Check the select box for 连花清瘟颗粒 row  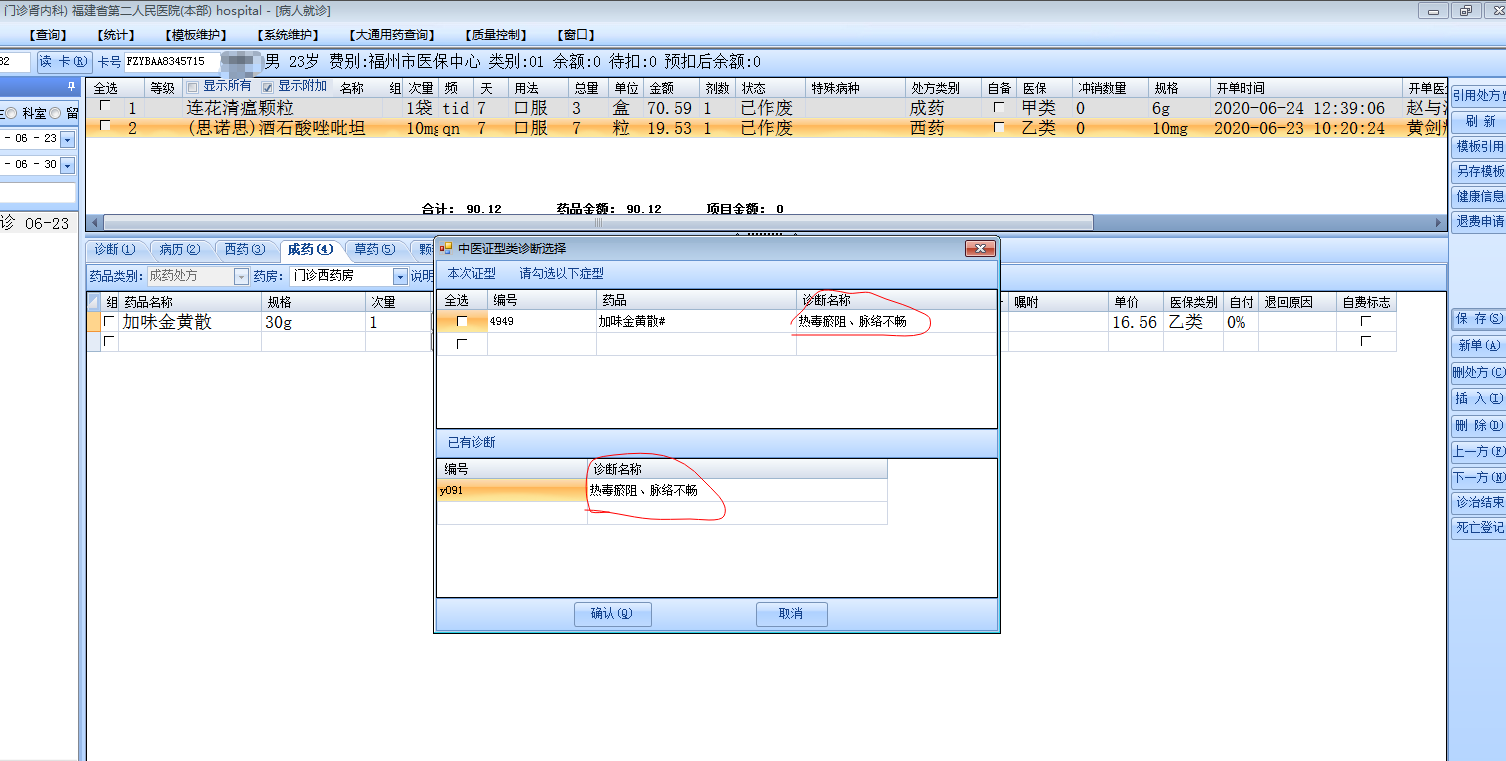pyautogui.click(x=105, y=107)
